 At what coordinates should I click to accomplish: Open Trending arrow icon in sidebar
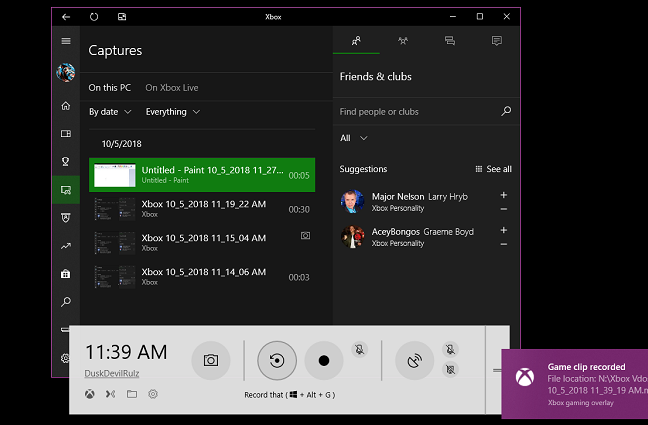pos(66,246)
